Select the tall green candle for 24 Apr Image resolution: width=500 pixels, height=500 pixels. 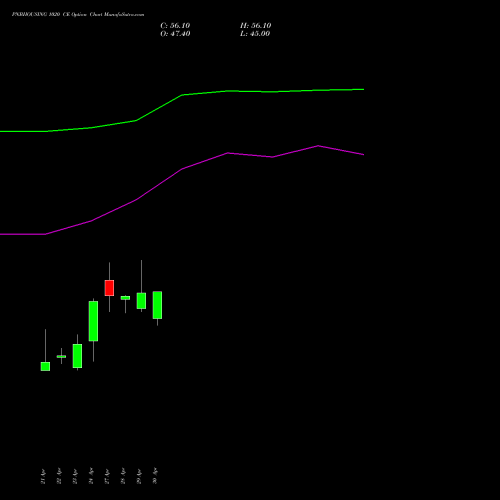[x=93, y=321]
